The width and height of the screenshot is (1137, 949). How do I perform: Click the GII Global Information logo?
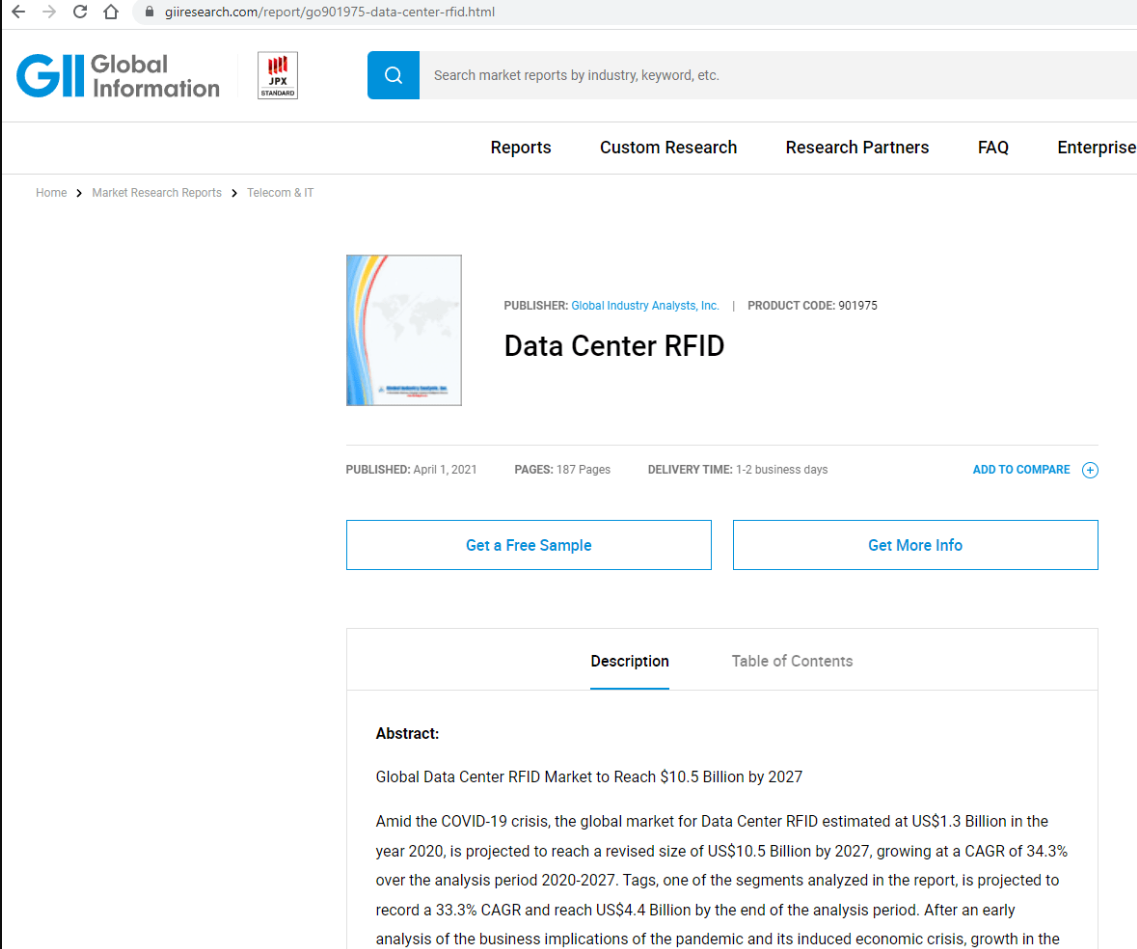pyautogui.click(x=117, y=75)
